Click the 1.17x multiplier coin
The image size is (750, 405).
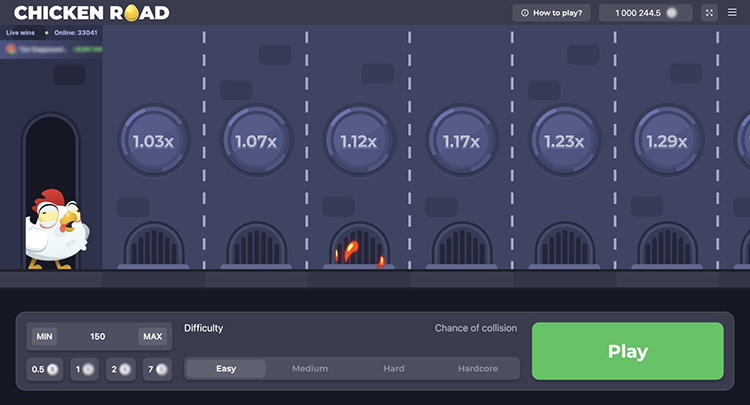point(461,142)
